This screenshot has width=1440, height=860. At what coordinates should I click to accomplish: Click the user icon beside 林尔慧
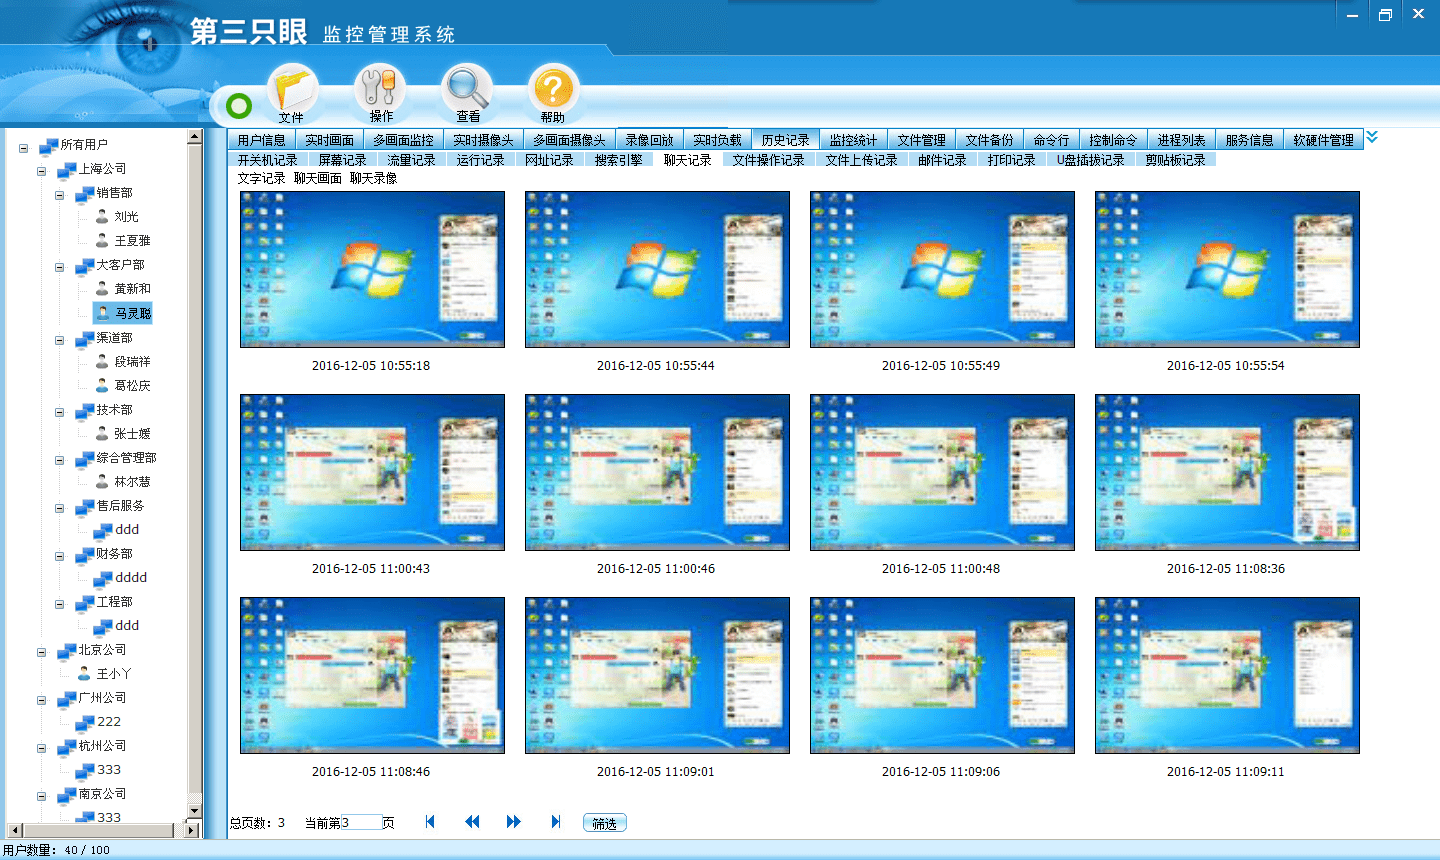(x=102, y=481)
